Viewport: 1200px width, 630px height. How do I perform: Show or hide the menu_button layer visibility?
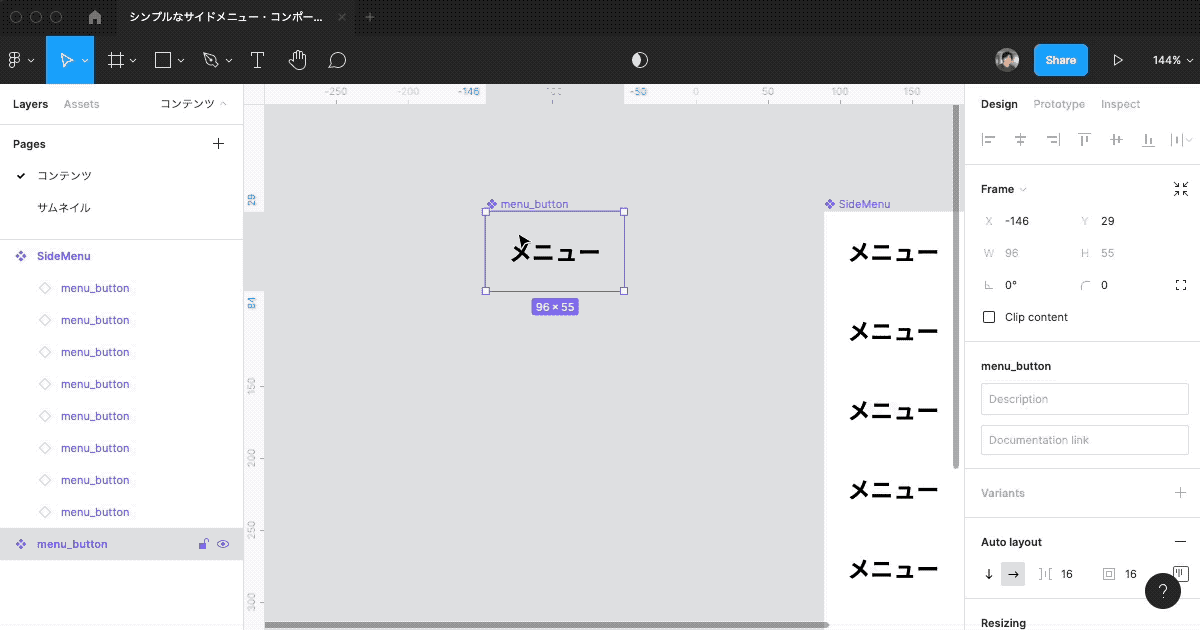pyautogui.click(x=224, y=544)
